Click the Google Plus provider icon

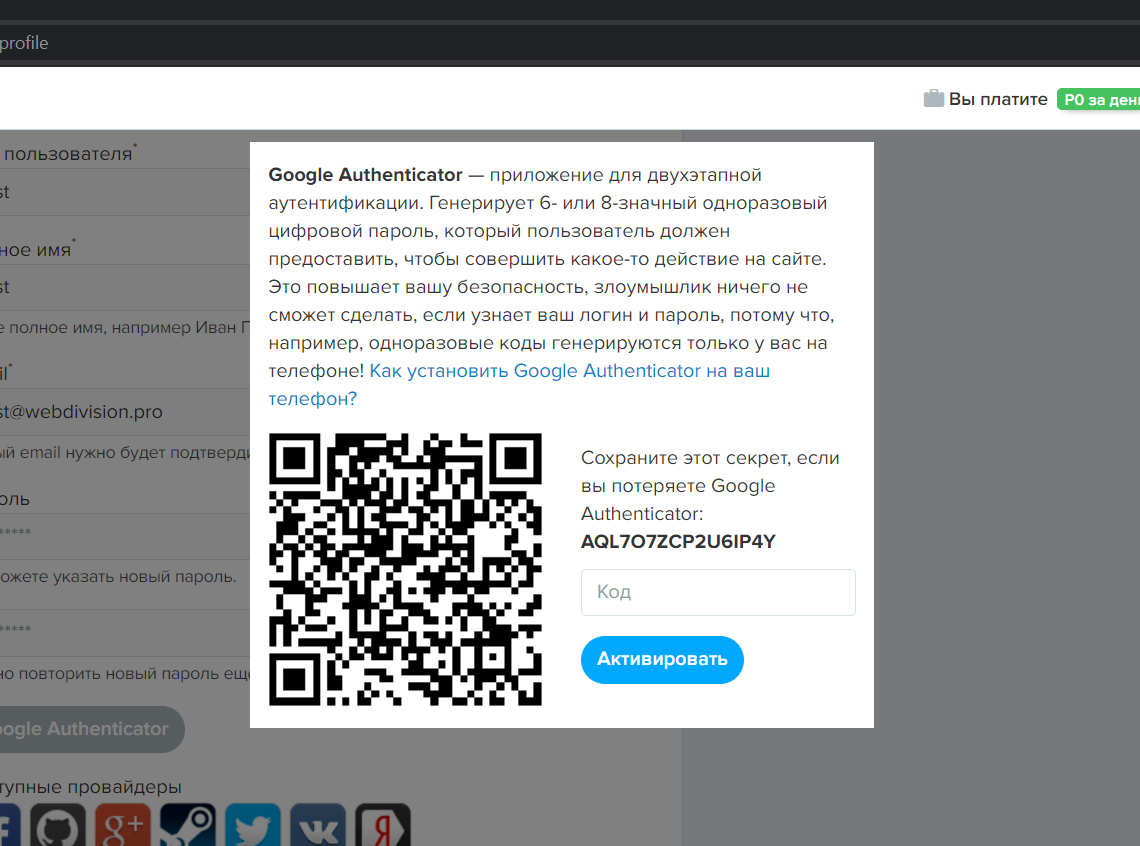click(x=123, y=828)
